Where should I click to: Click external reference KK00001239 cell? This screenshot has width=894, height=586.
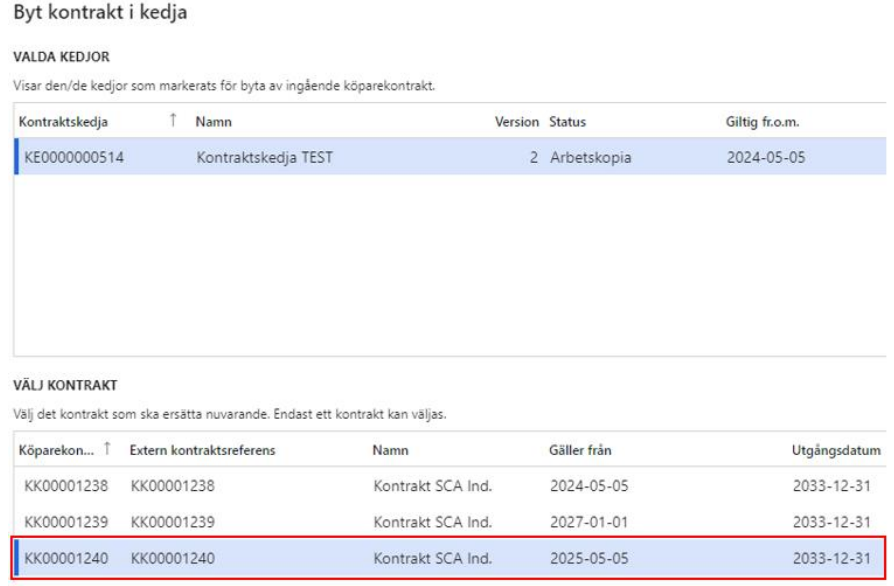[x=173, y=522]
